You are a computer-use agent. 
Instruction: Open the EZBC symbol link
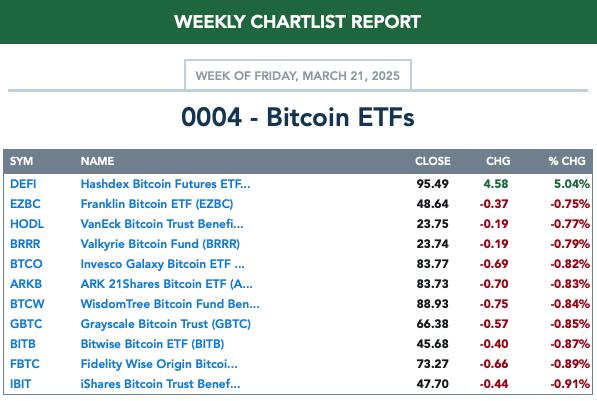coord(25,204)
